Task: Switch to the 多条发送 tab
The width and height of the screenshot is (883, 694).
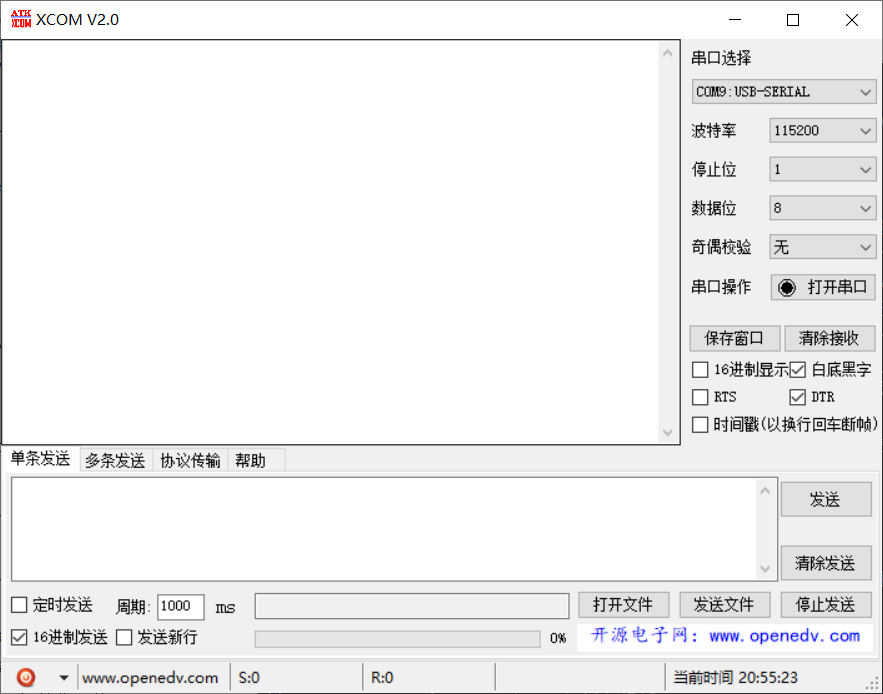Action: [x=114, y=460]
